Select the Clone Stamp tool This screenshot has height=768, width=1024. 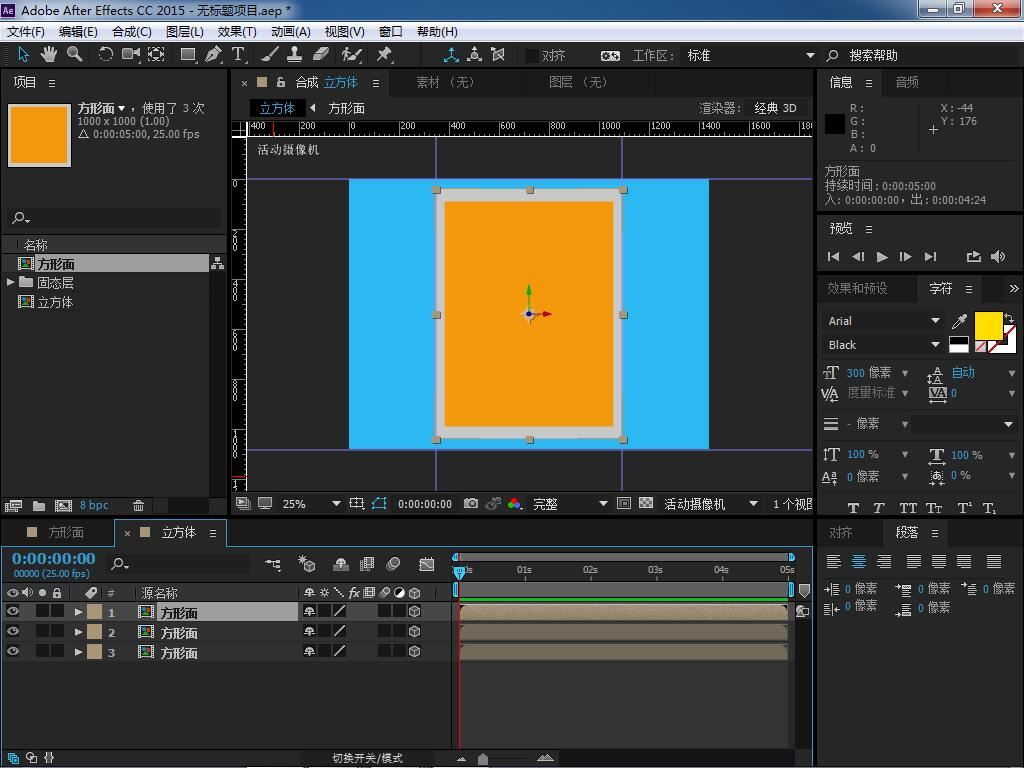[295, 55]
